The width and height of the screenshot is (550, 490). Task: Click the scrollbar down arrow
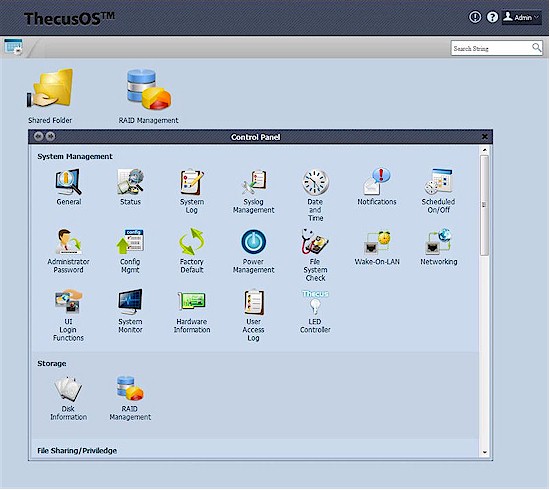click(485, 452)
